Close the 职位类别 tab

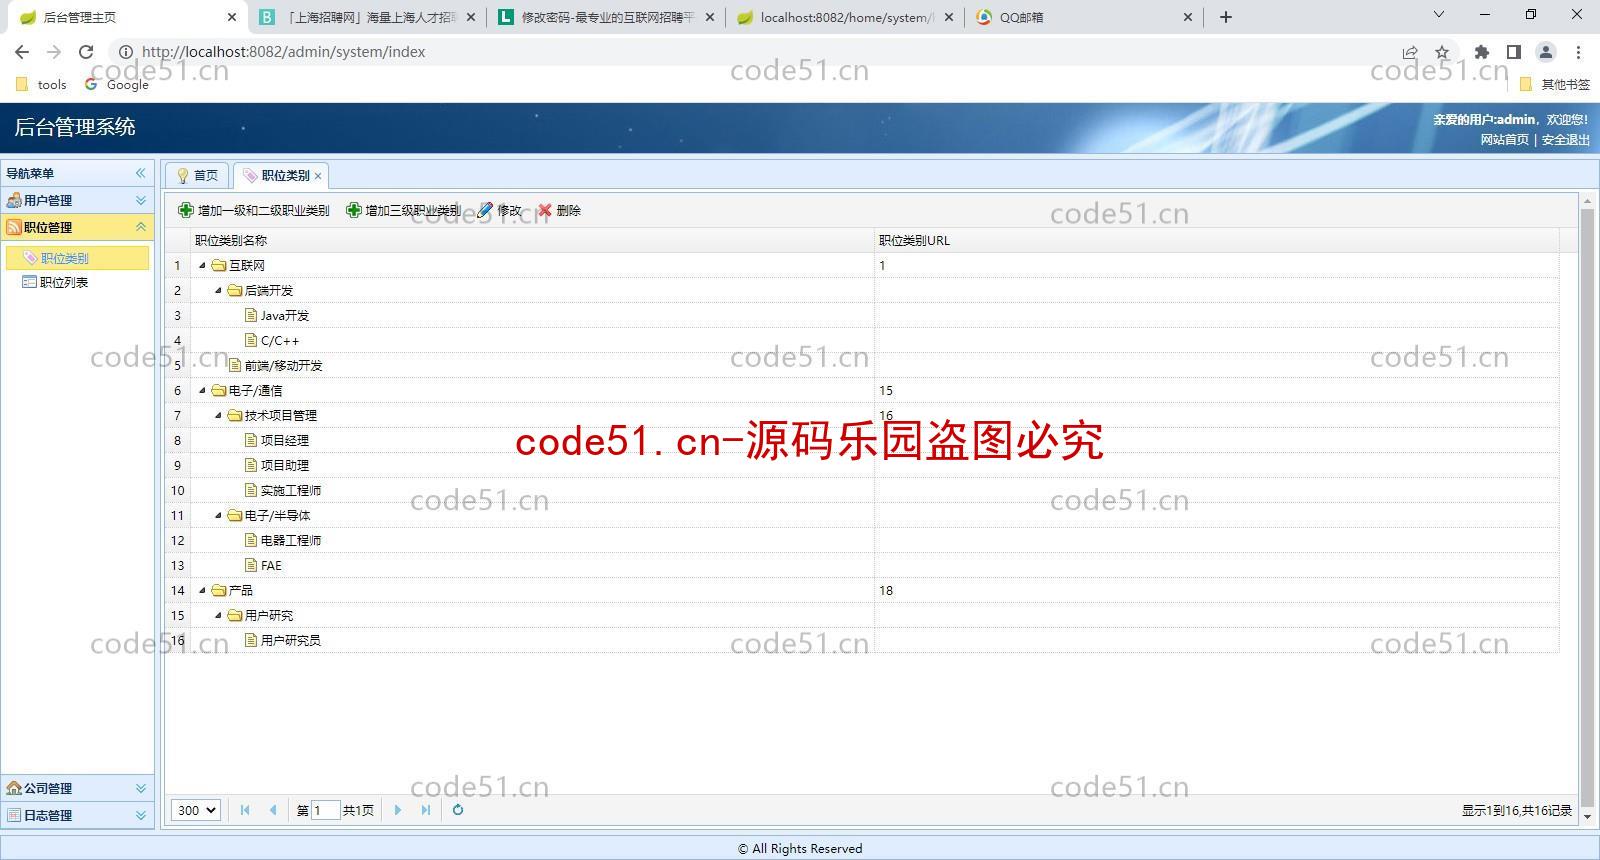[x=318, y=176]
